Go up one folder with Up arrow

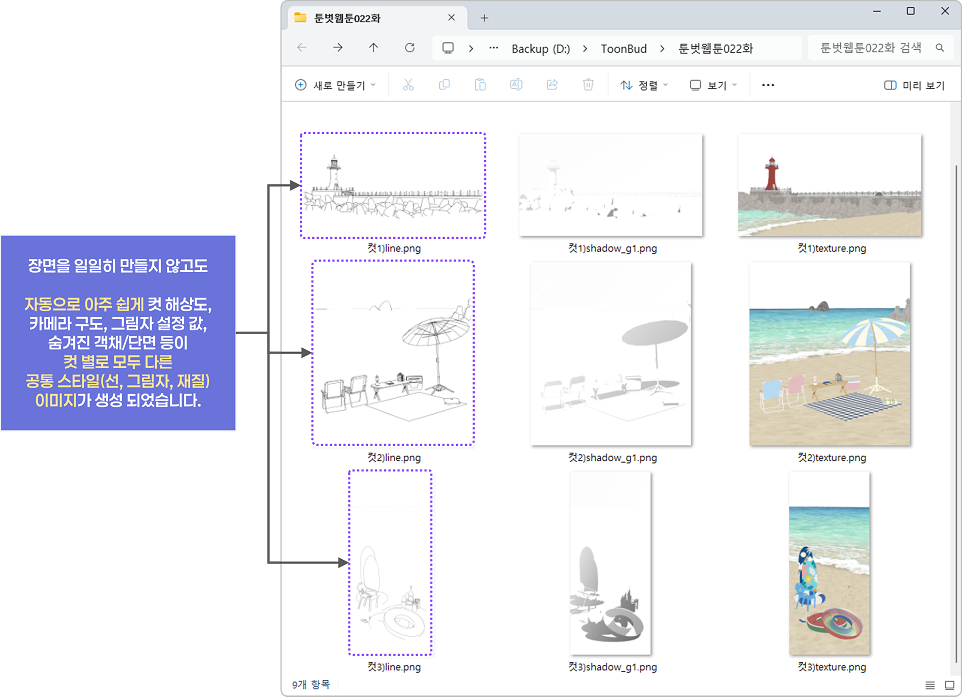tap(373, 48)
